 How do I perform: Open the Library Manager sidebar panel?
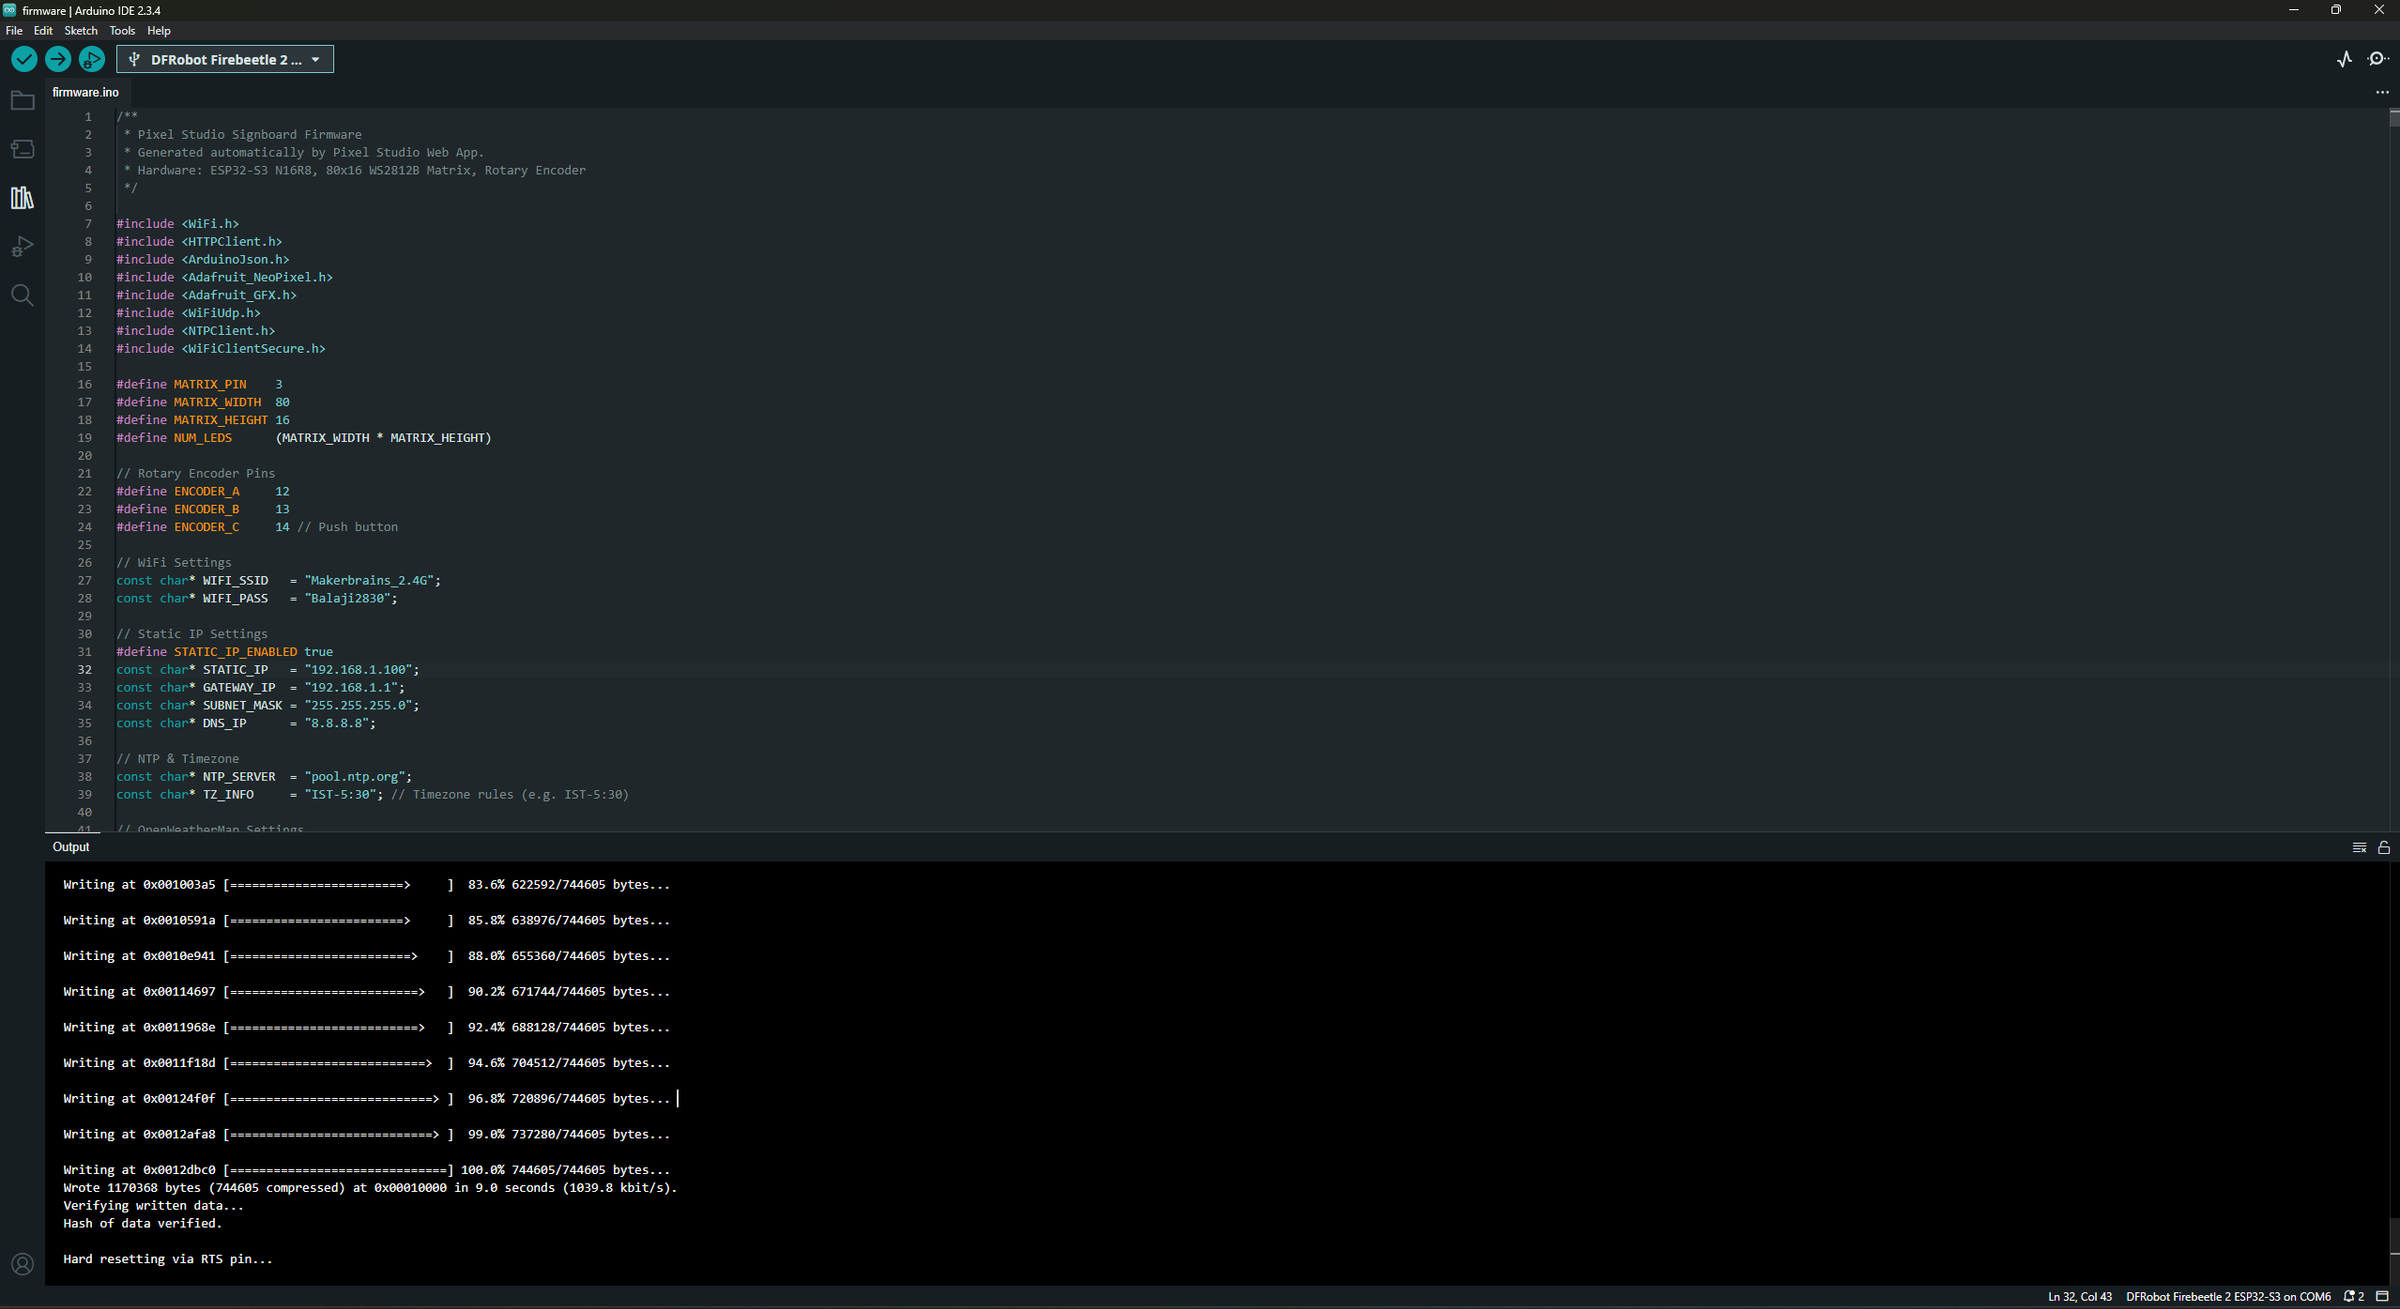click(22, 198)
